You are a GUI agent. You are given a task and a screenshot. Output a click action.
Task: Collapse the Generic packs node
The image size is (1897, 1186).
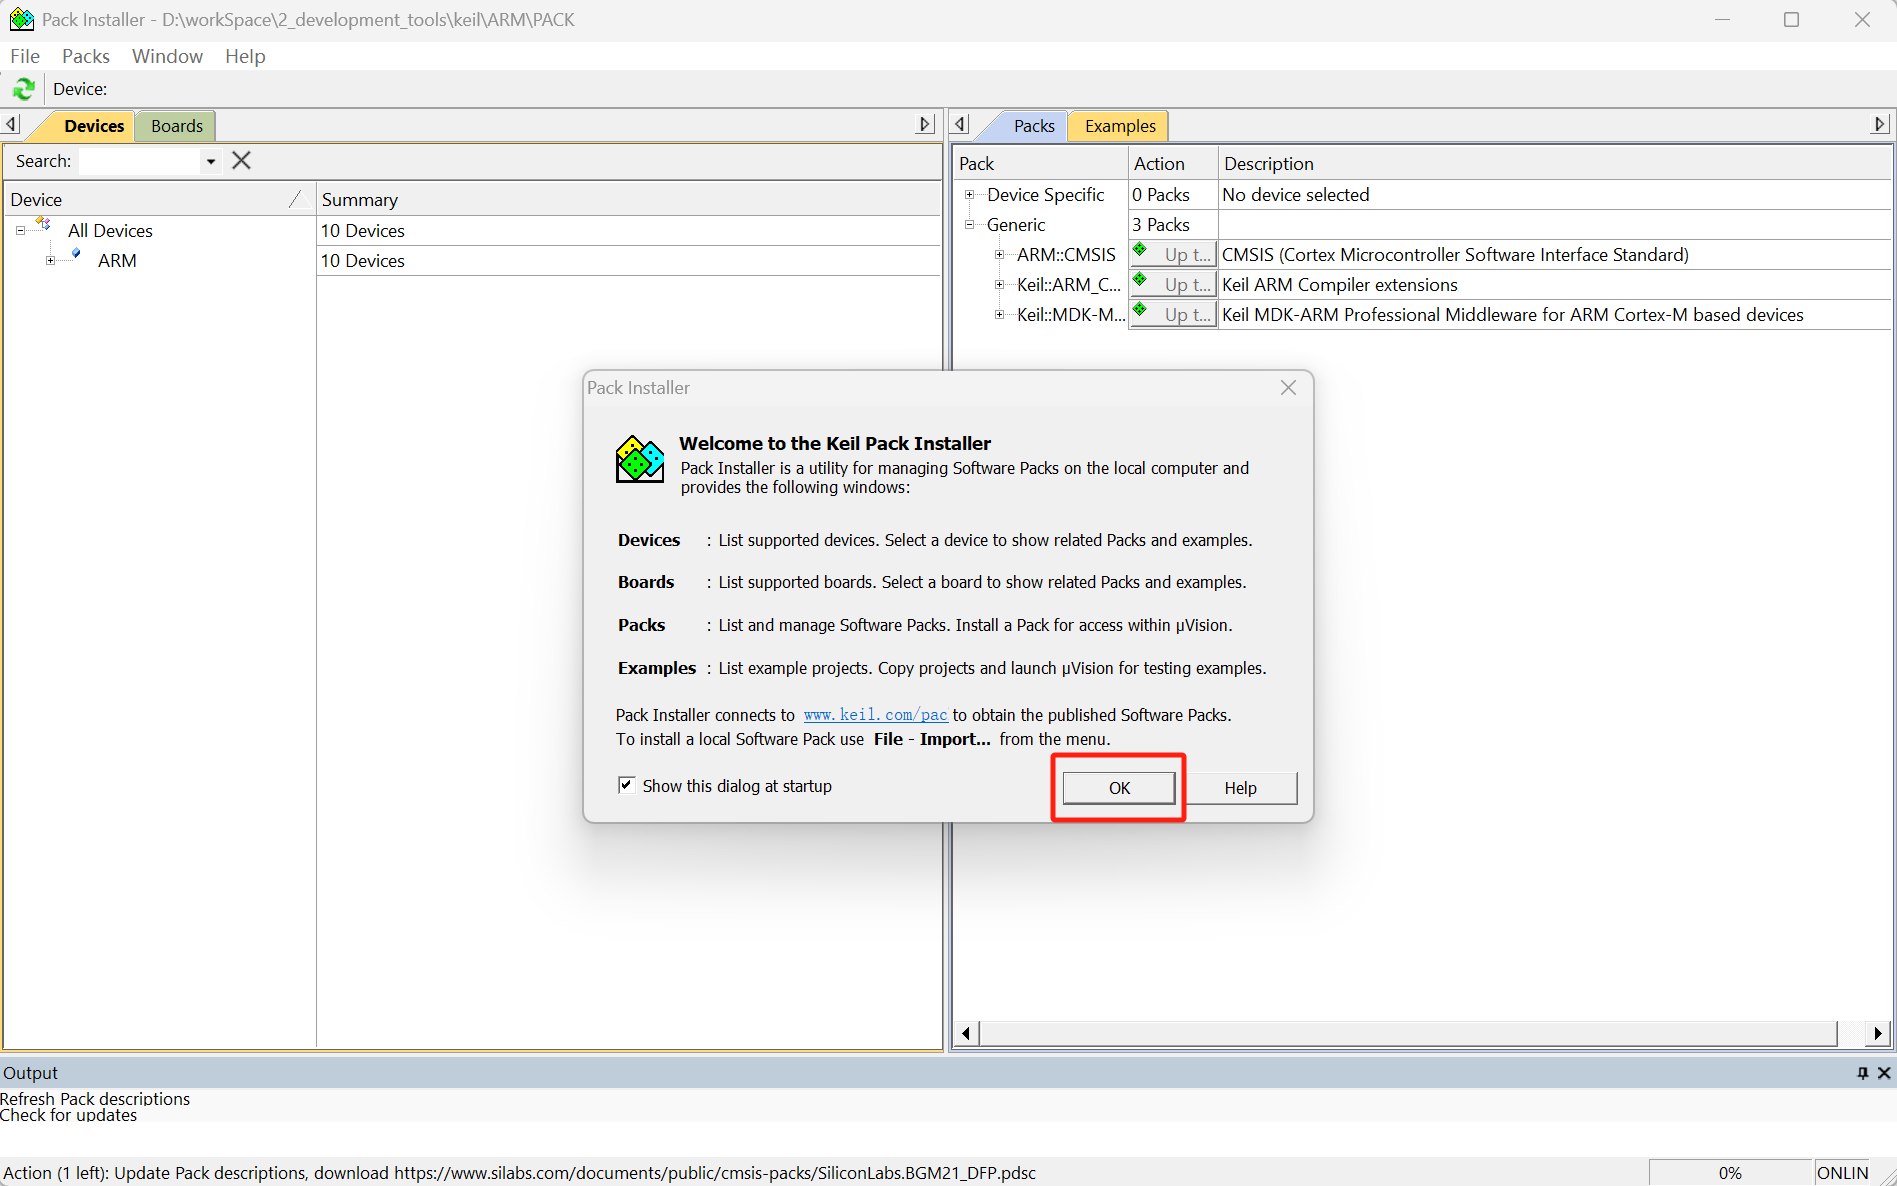pos(969,225)
